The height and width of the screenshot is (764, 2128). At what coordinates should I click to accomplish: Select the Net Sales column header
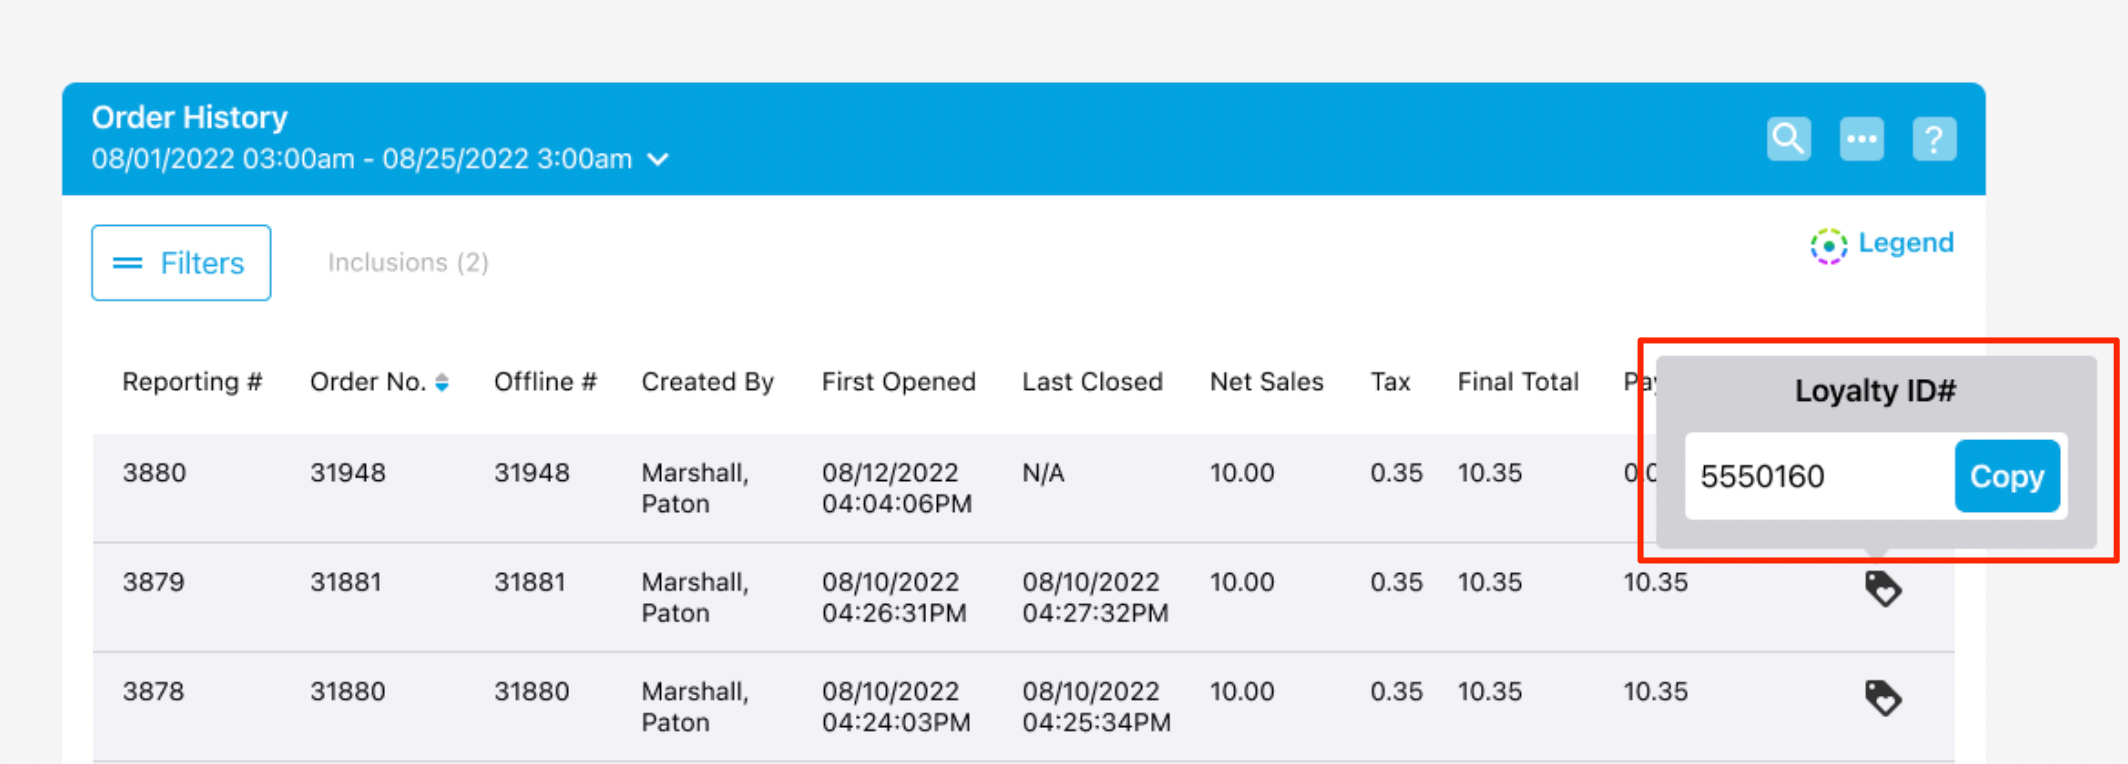[1266, 382]
